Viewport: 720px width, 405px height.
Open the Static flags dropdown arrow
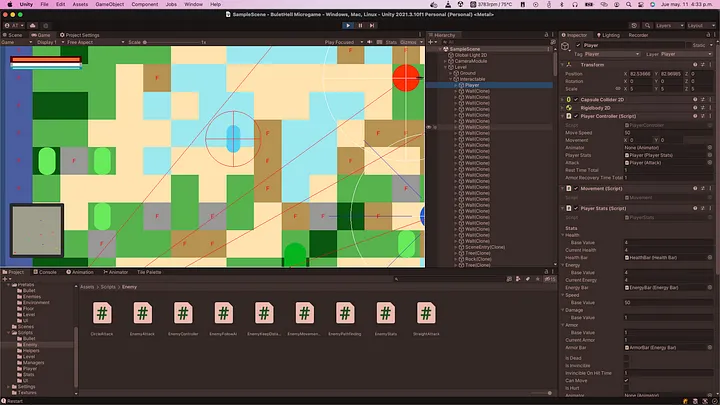click(x=711, y=45)
